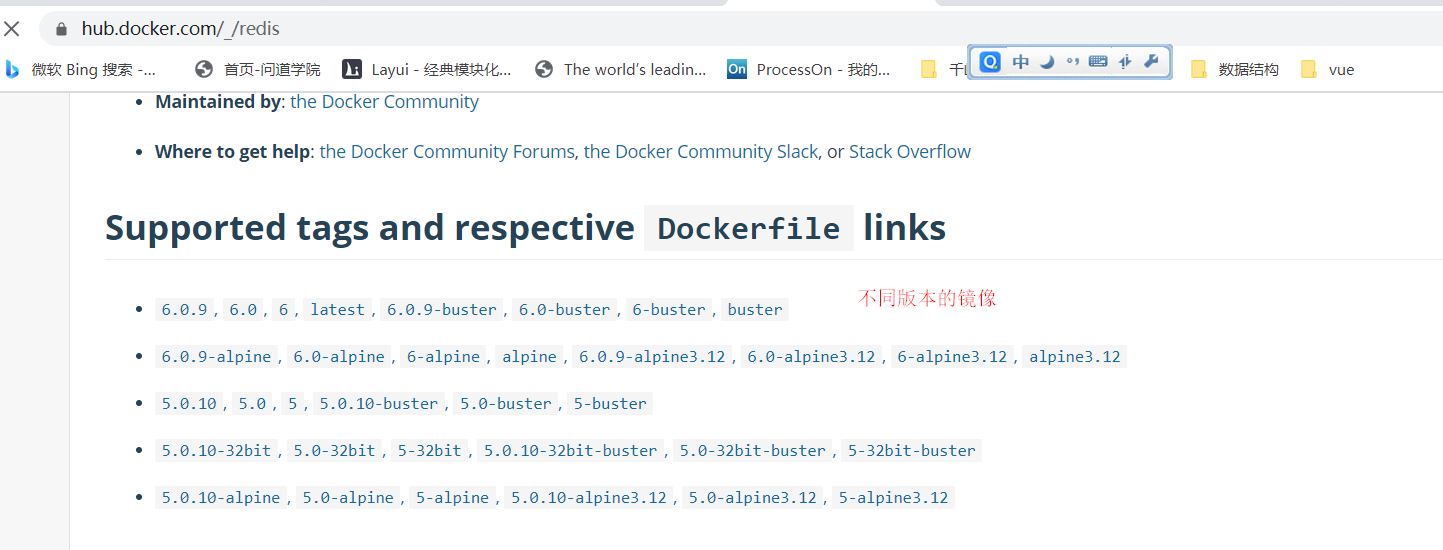Click the IME soft keyboard icon
Viewport: 1443px width, 550px height.
[x=1098, y=62]
